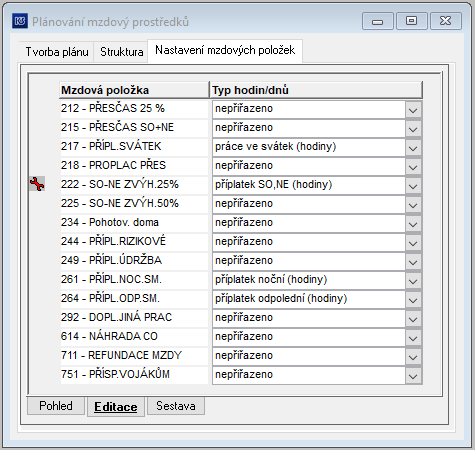This screenshot has height=450, width=475.
Task: Select the cell 217 - PŘÍPL.SVÁTEK
Action: click(x=134, y=147)
